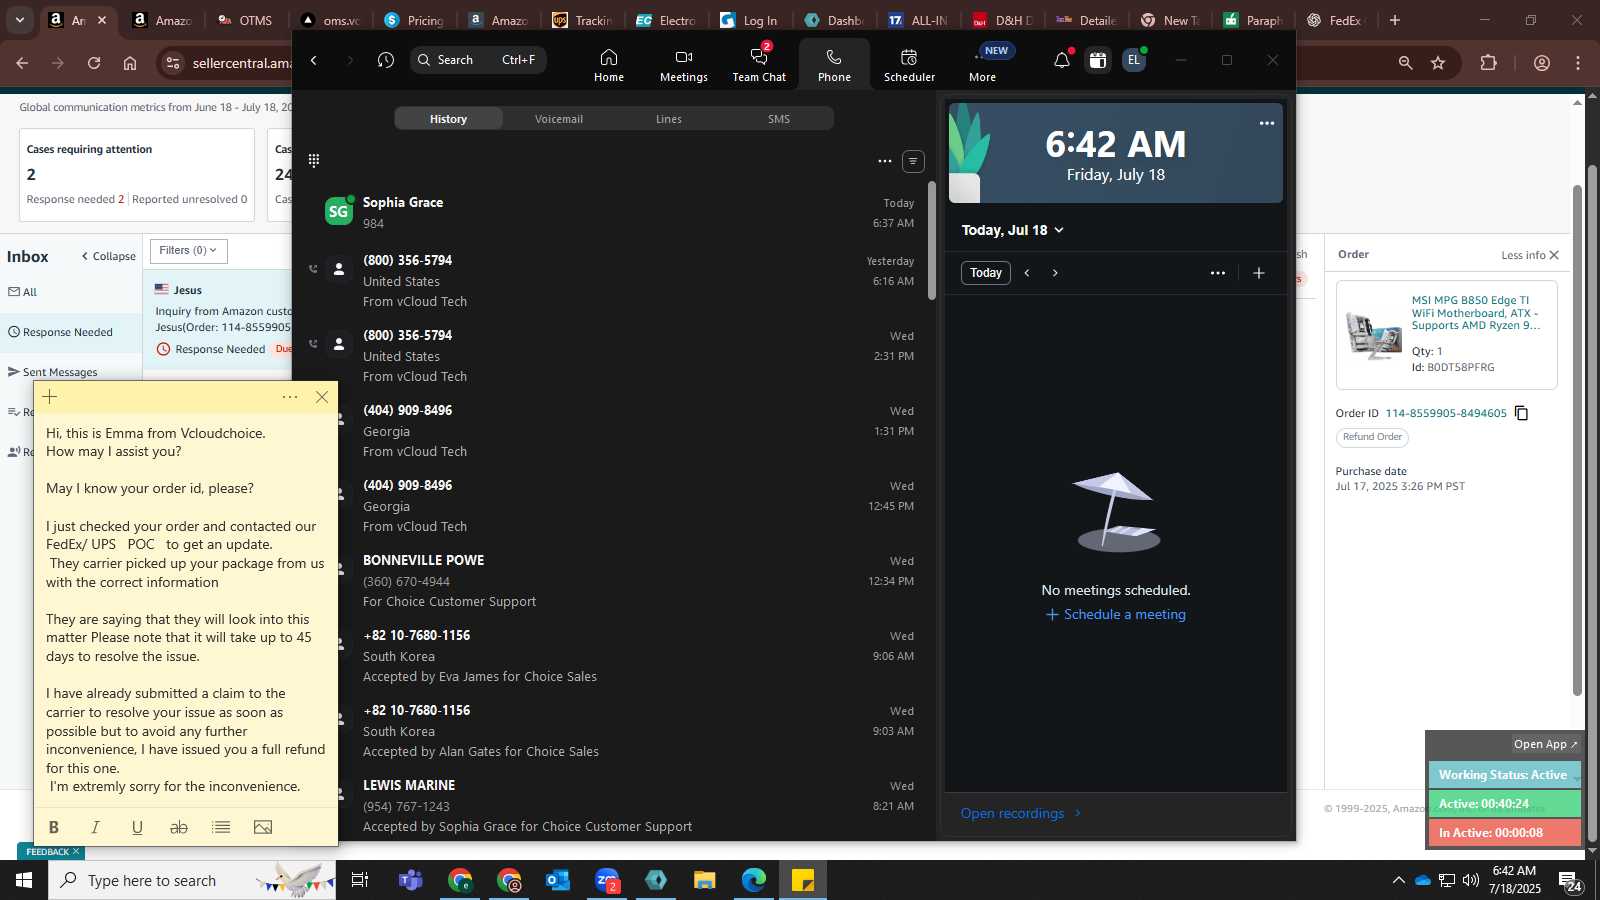The height and width of the screenshot is (900, 1600).
Task: Copy the order ID
Action: (1522, 413)
